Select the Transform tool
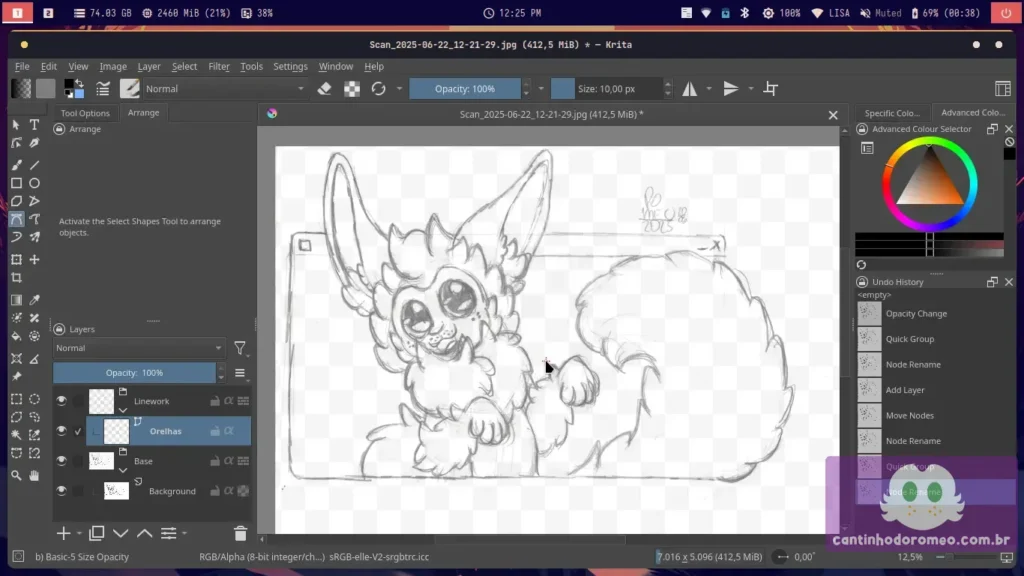Image resolution: width=1024 pixels, height=576 pixels. [x=16, y=260]
